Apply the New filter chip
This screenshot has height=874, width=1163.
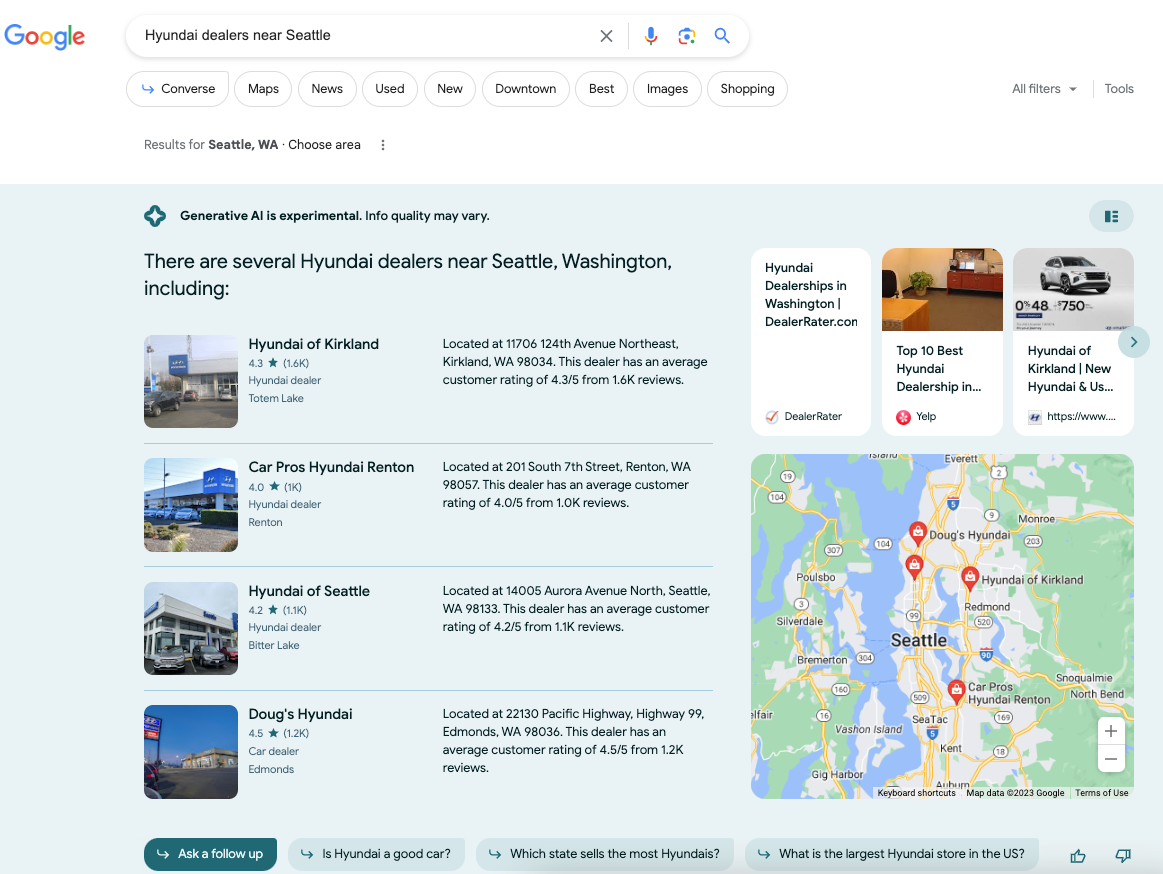coord(449,89)
